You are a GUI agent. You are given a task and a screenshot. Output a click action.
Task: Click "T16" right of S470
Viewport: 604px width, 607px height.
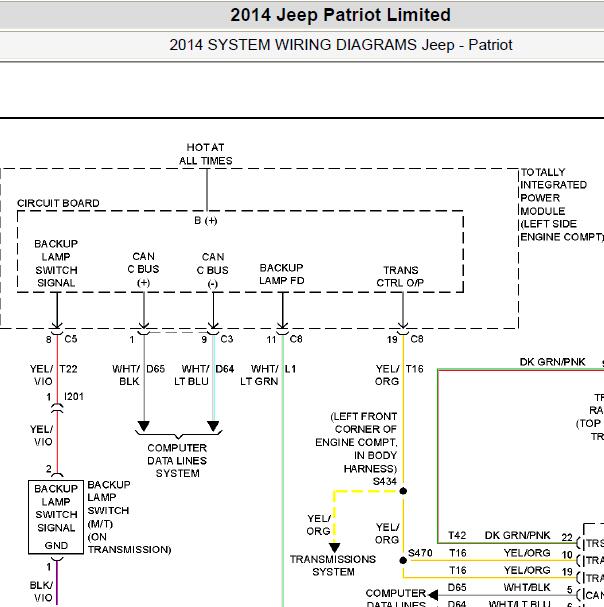click(x=458, y=553)
